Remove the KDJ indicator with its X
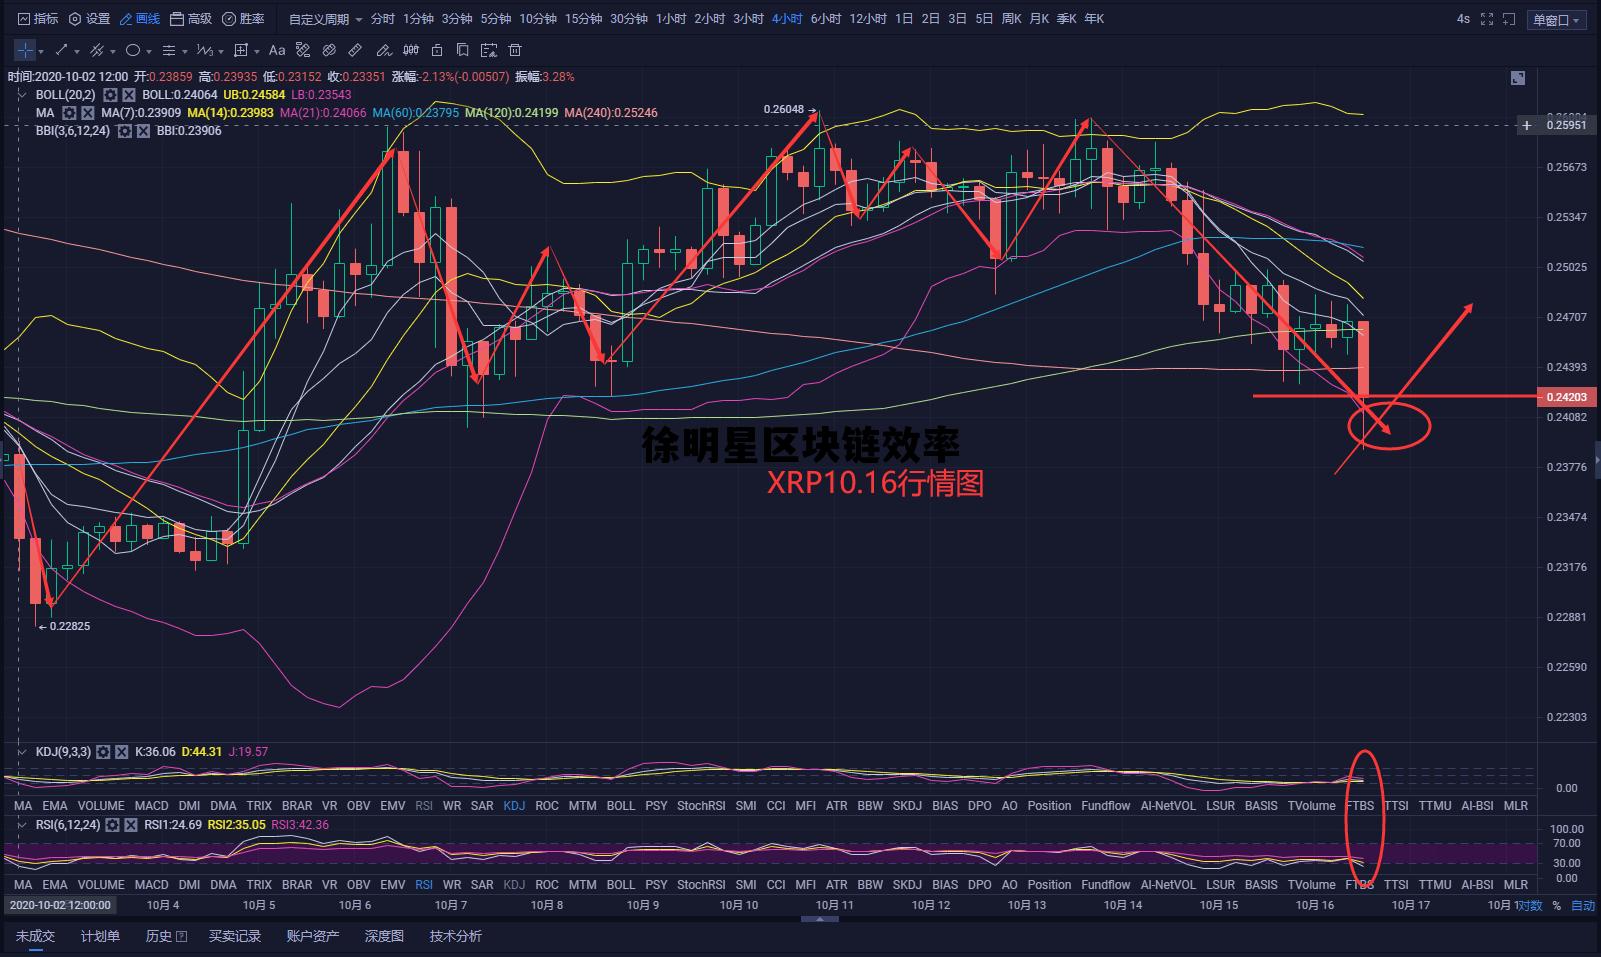This screenshot has height=957, width=1601. (x=121, y=752)
